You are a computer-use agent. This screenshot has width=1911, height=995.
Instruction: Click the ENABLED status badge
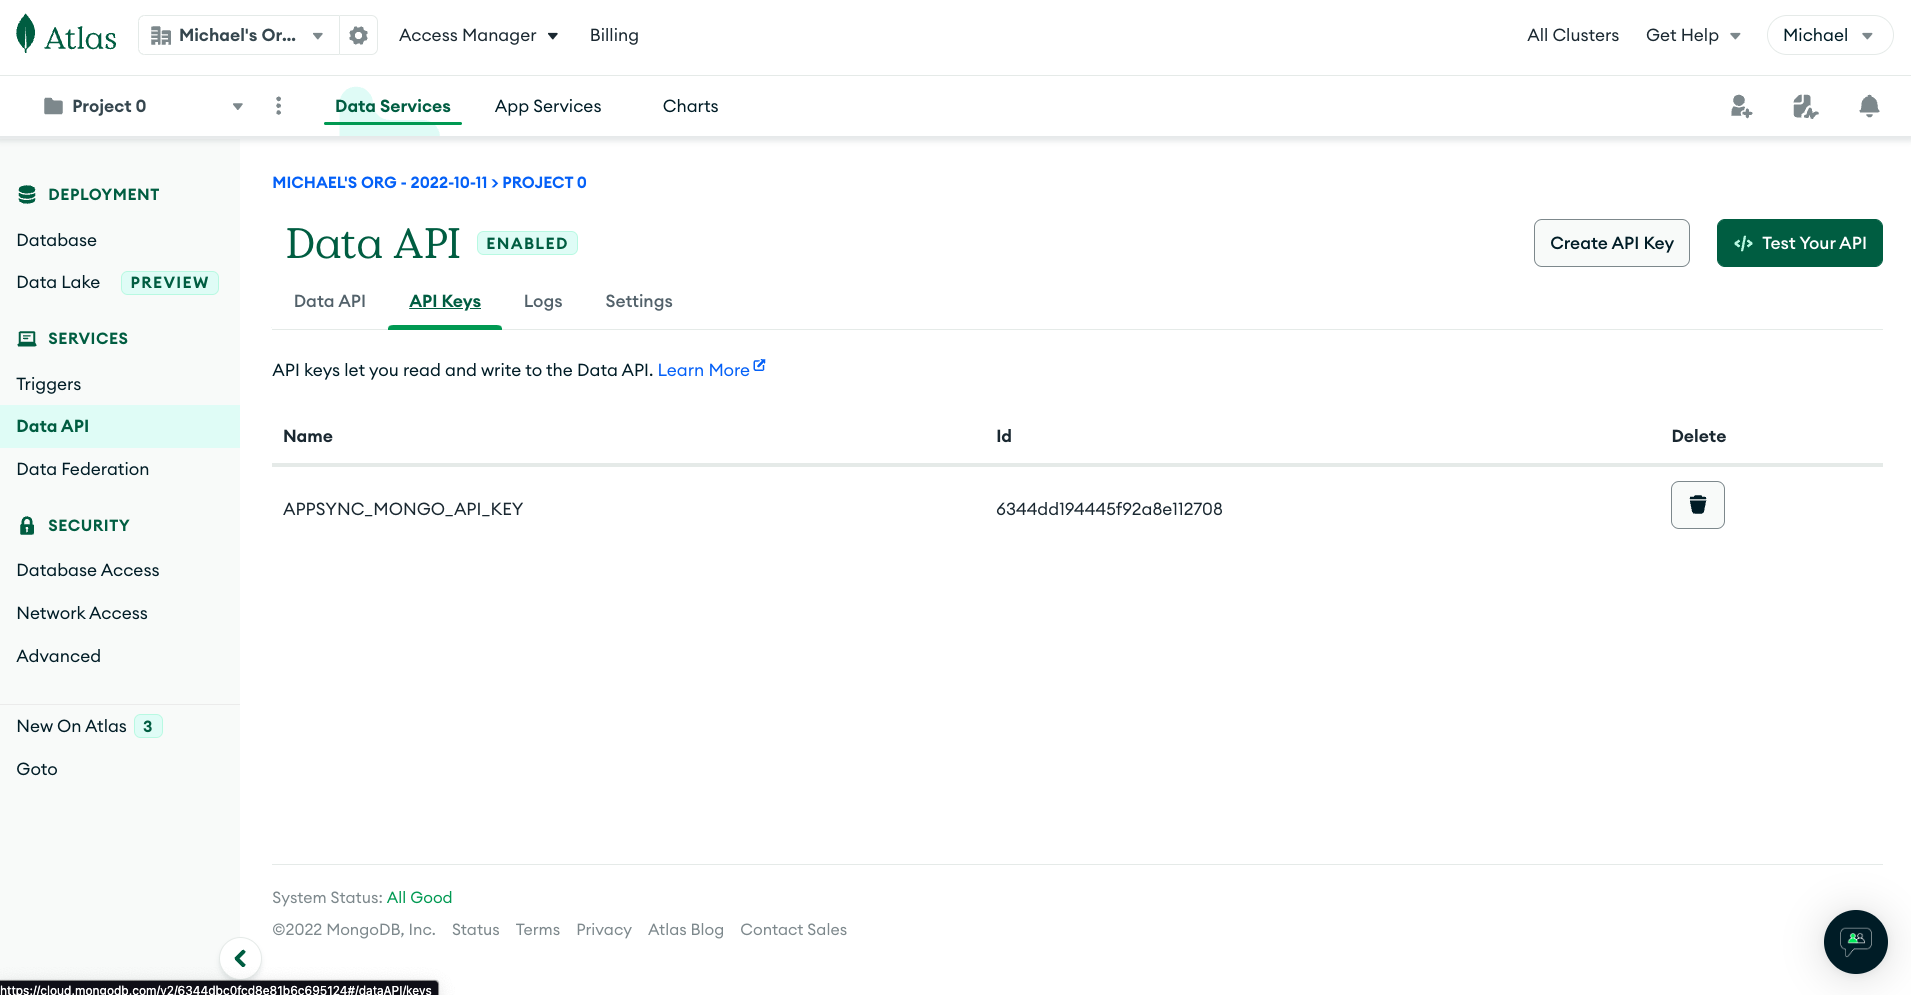(527, 243)
